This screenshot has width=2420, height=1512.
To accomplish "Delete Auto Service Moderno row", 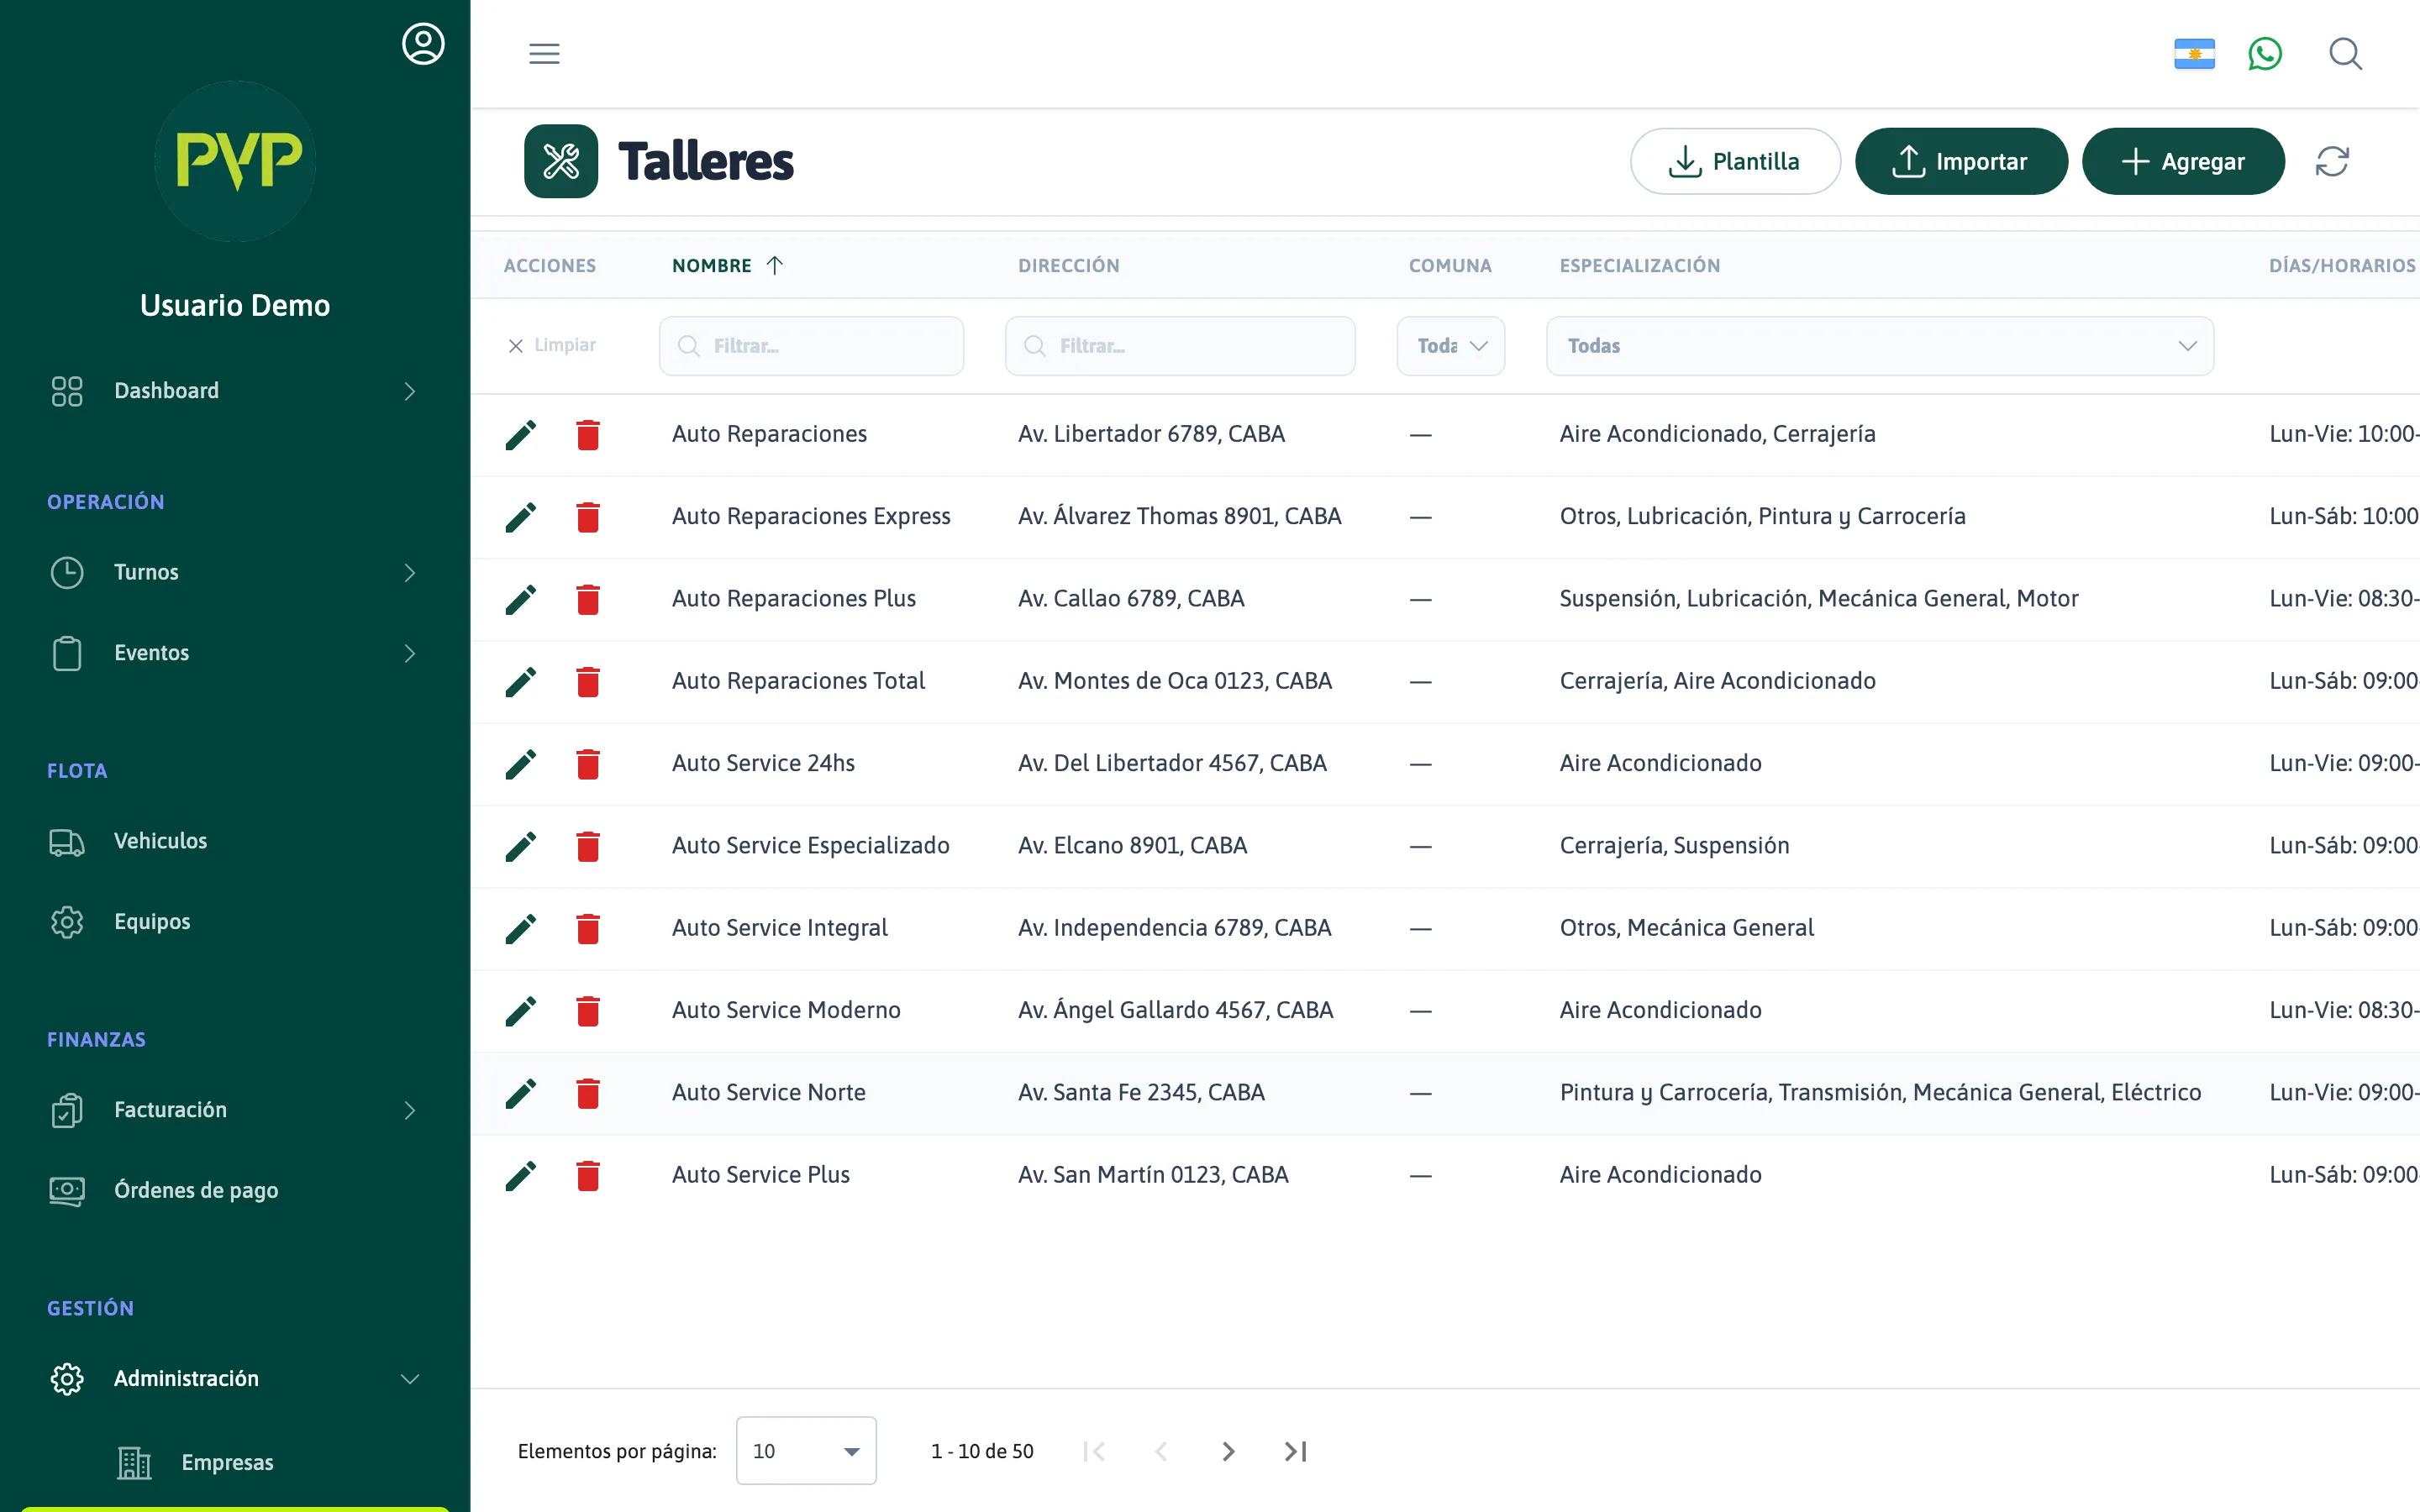I will (x=588, y=1011).
